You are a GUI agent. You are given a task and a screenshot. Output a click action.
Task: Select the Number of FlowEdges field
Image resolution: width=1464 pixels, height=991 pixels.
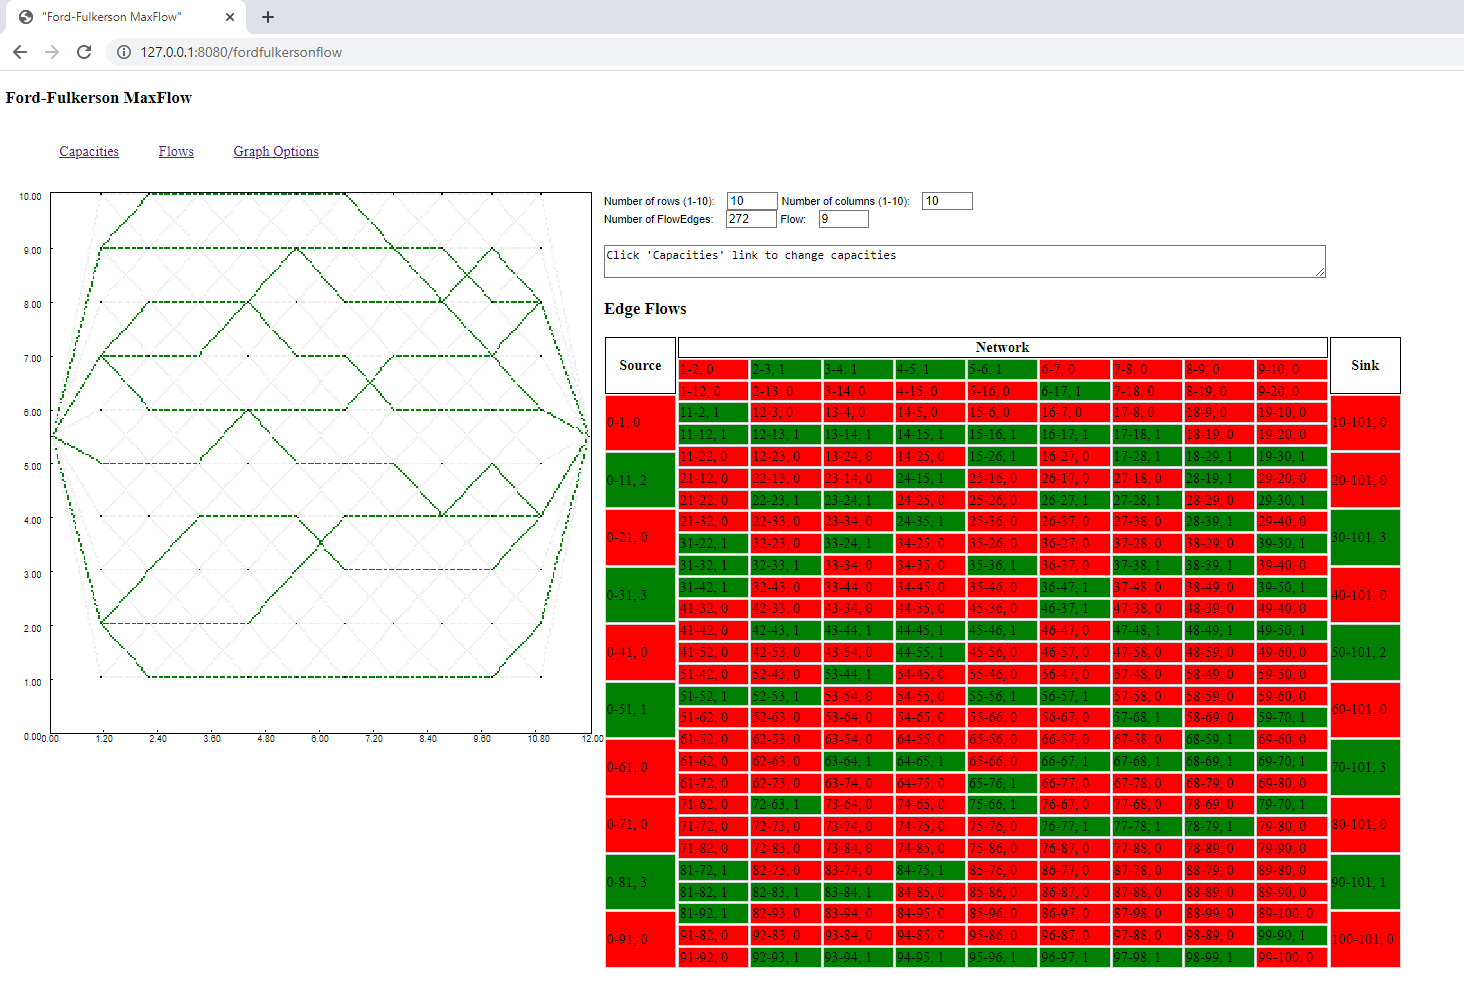(x=750, y=219)
